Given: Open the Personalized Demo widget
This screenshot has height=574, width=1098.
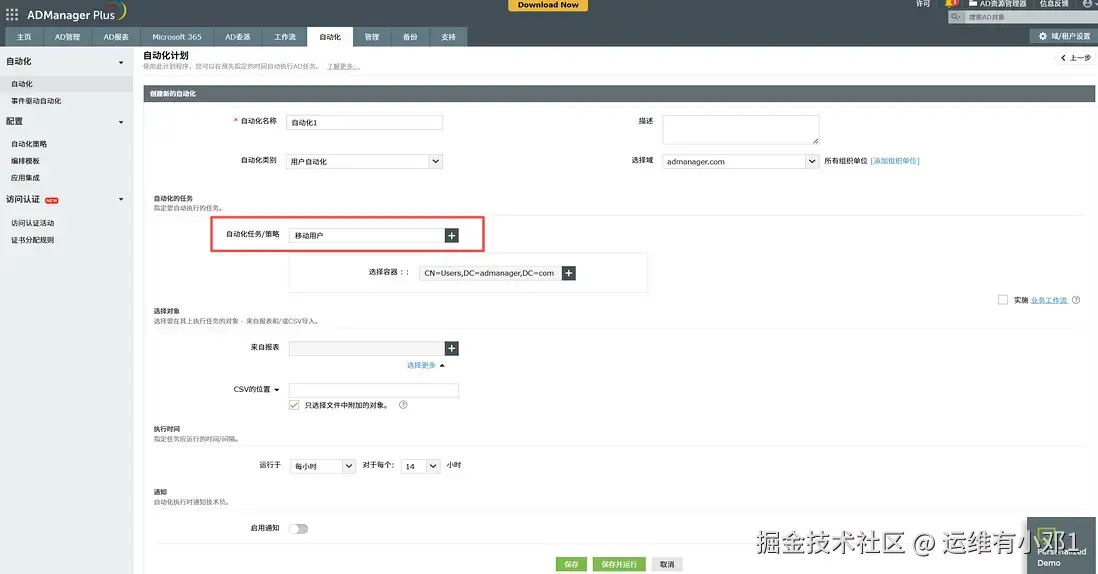Looking at the screenshot, I should point(1061,546).
